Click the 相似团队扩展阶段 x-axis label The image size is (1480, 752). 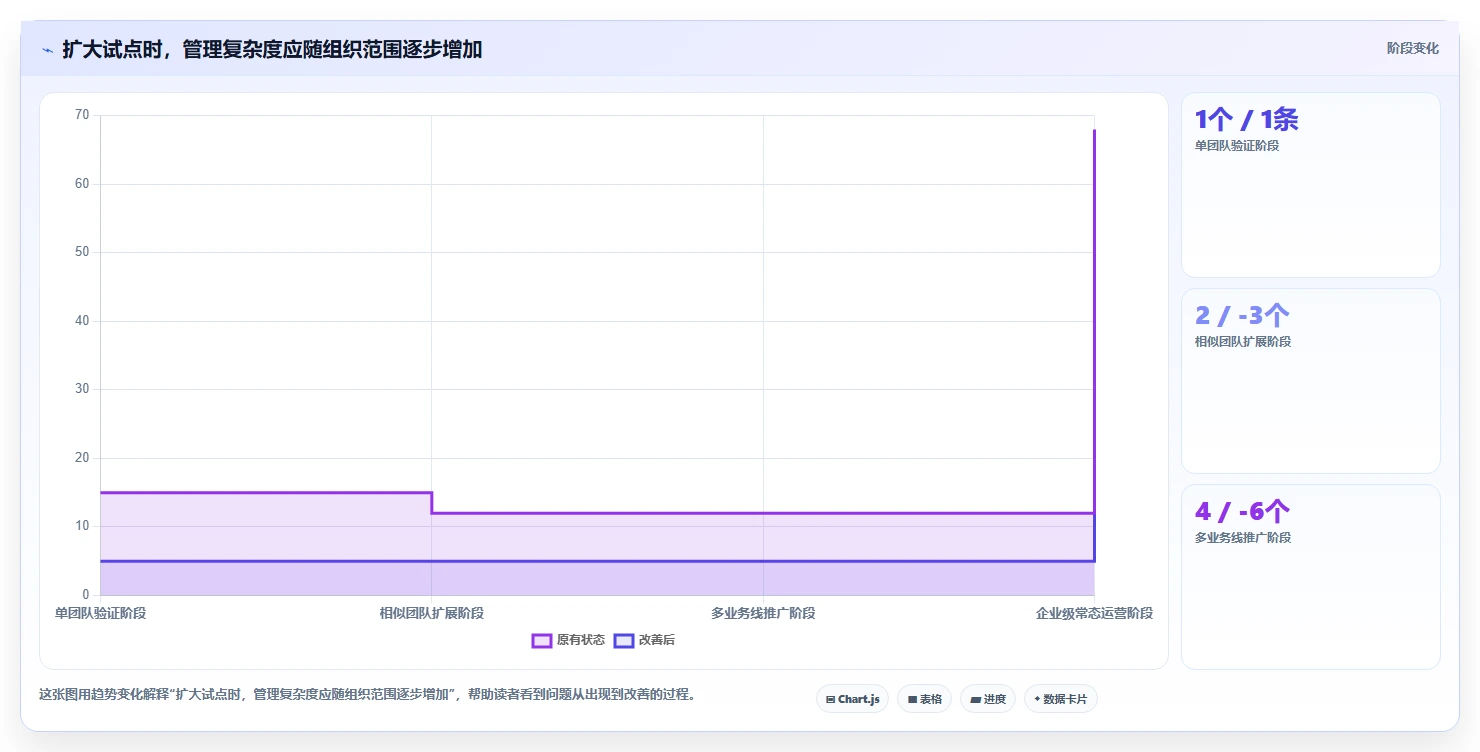pos(432,613)
